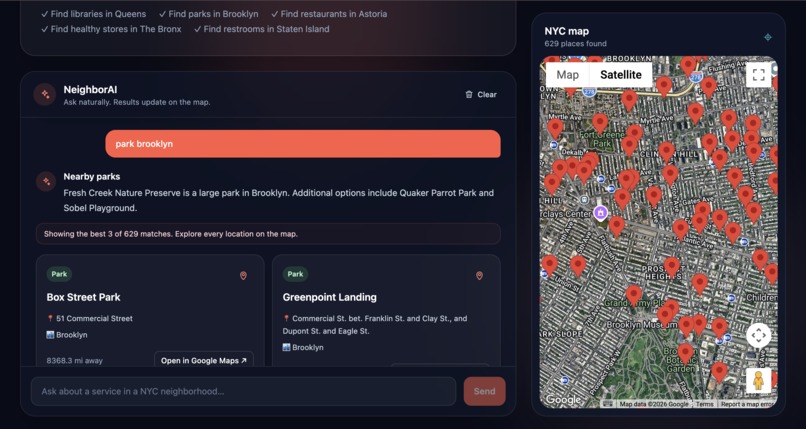806x429 pixels.
Task: Select suggestion Find healthy stores in The Bronx
Action: (x=111, y=29)
